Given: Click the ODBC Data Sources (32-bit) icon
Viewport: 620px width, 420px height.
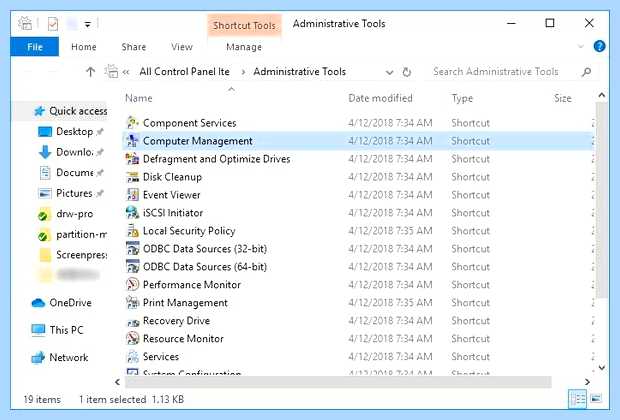Looking at the screenshot, I should point(132,249).
